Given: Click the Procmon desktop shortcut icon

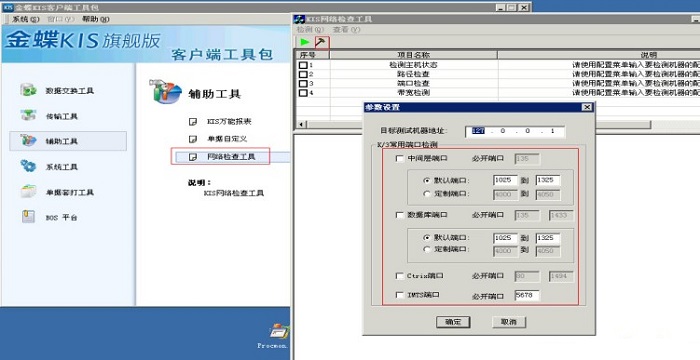Looking at the screenshot, I should [x=279, y=332].
